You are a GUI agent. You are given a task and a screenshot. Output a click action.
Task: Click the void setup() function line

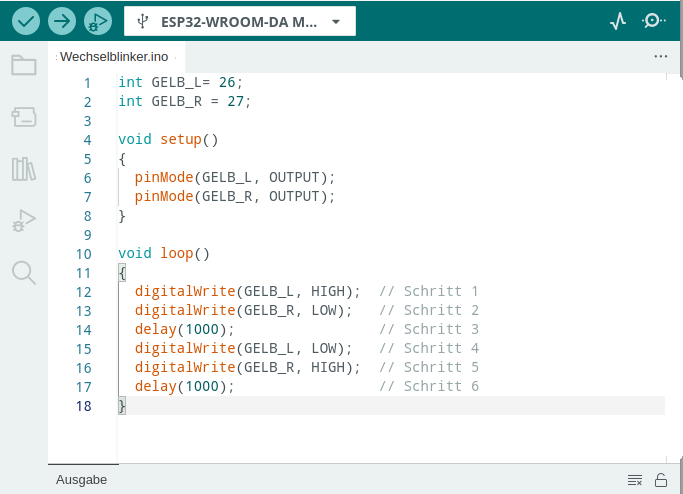click(168, 140)
